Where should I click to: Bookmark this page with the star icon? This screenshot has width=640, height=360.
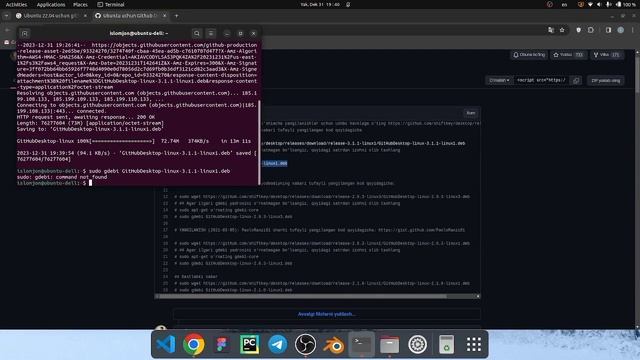(x=562, y=30)
